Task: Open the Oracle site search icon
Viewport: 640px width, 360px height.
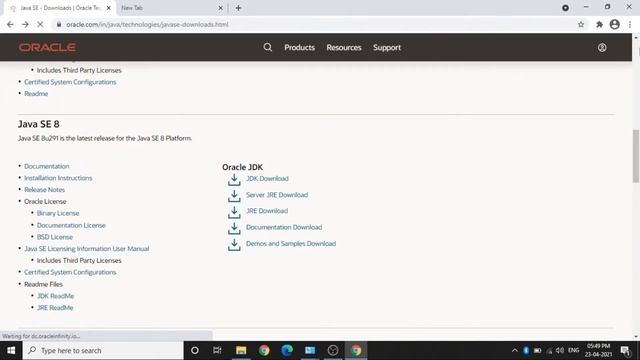Action: [267, 47]
